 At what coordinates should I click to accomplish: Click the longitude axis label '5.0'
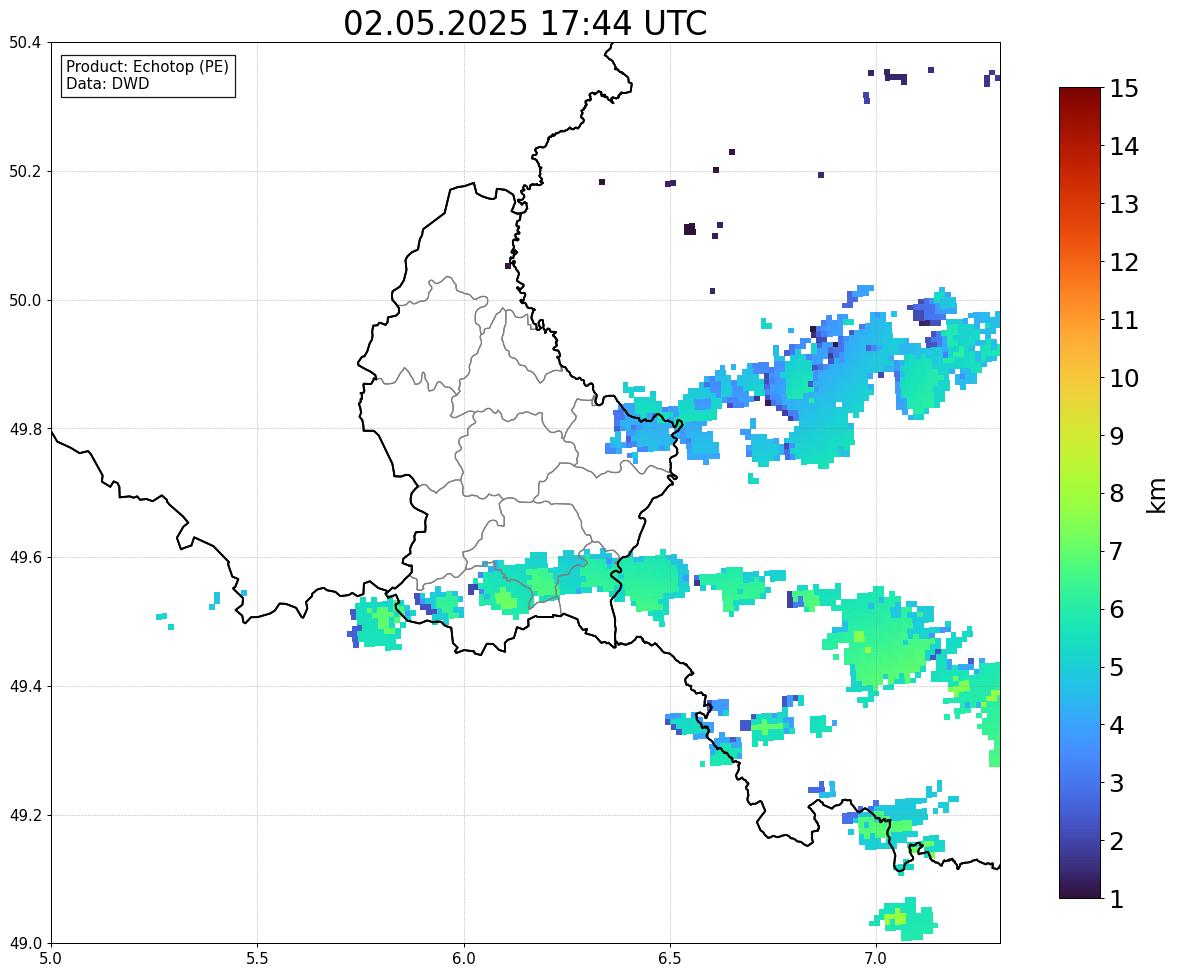tap(51, 959)
